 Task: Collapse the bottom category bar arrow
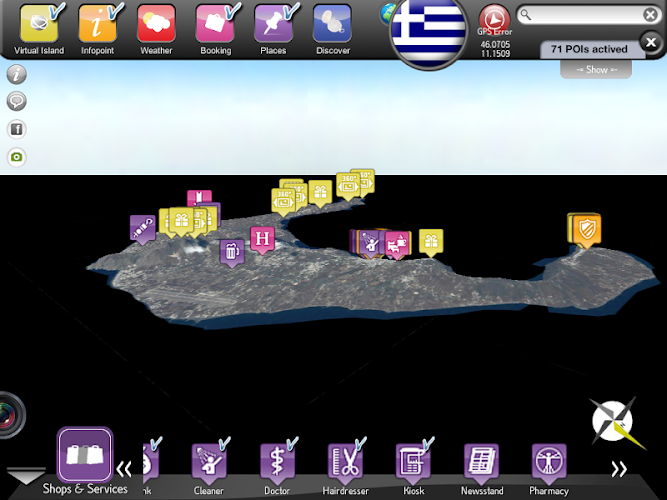point(26,476)
